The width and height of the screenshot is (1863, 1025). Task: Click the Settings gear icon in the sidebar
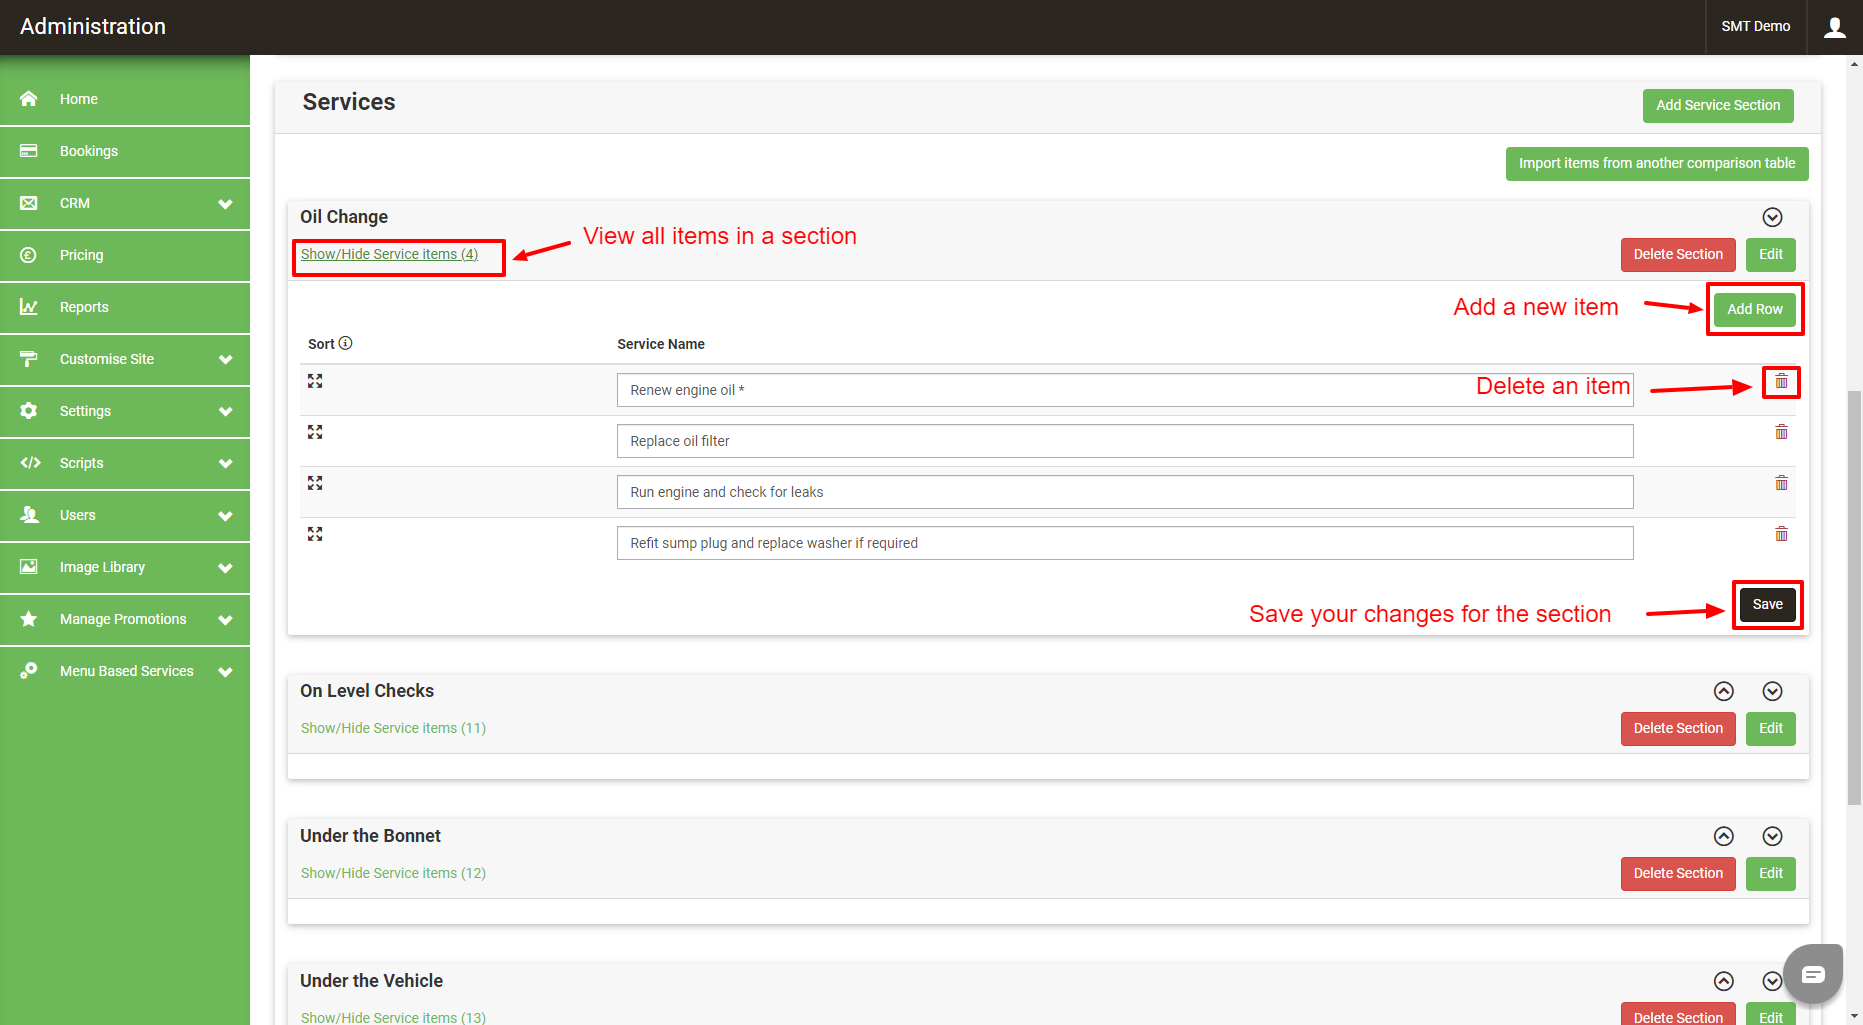pyautogui.click(x=29, y=411)
